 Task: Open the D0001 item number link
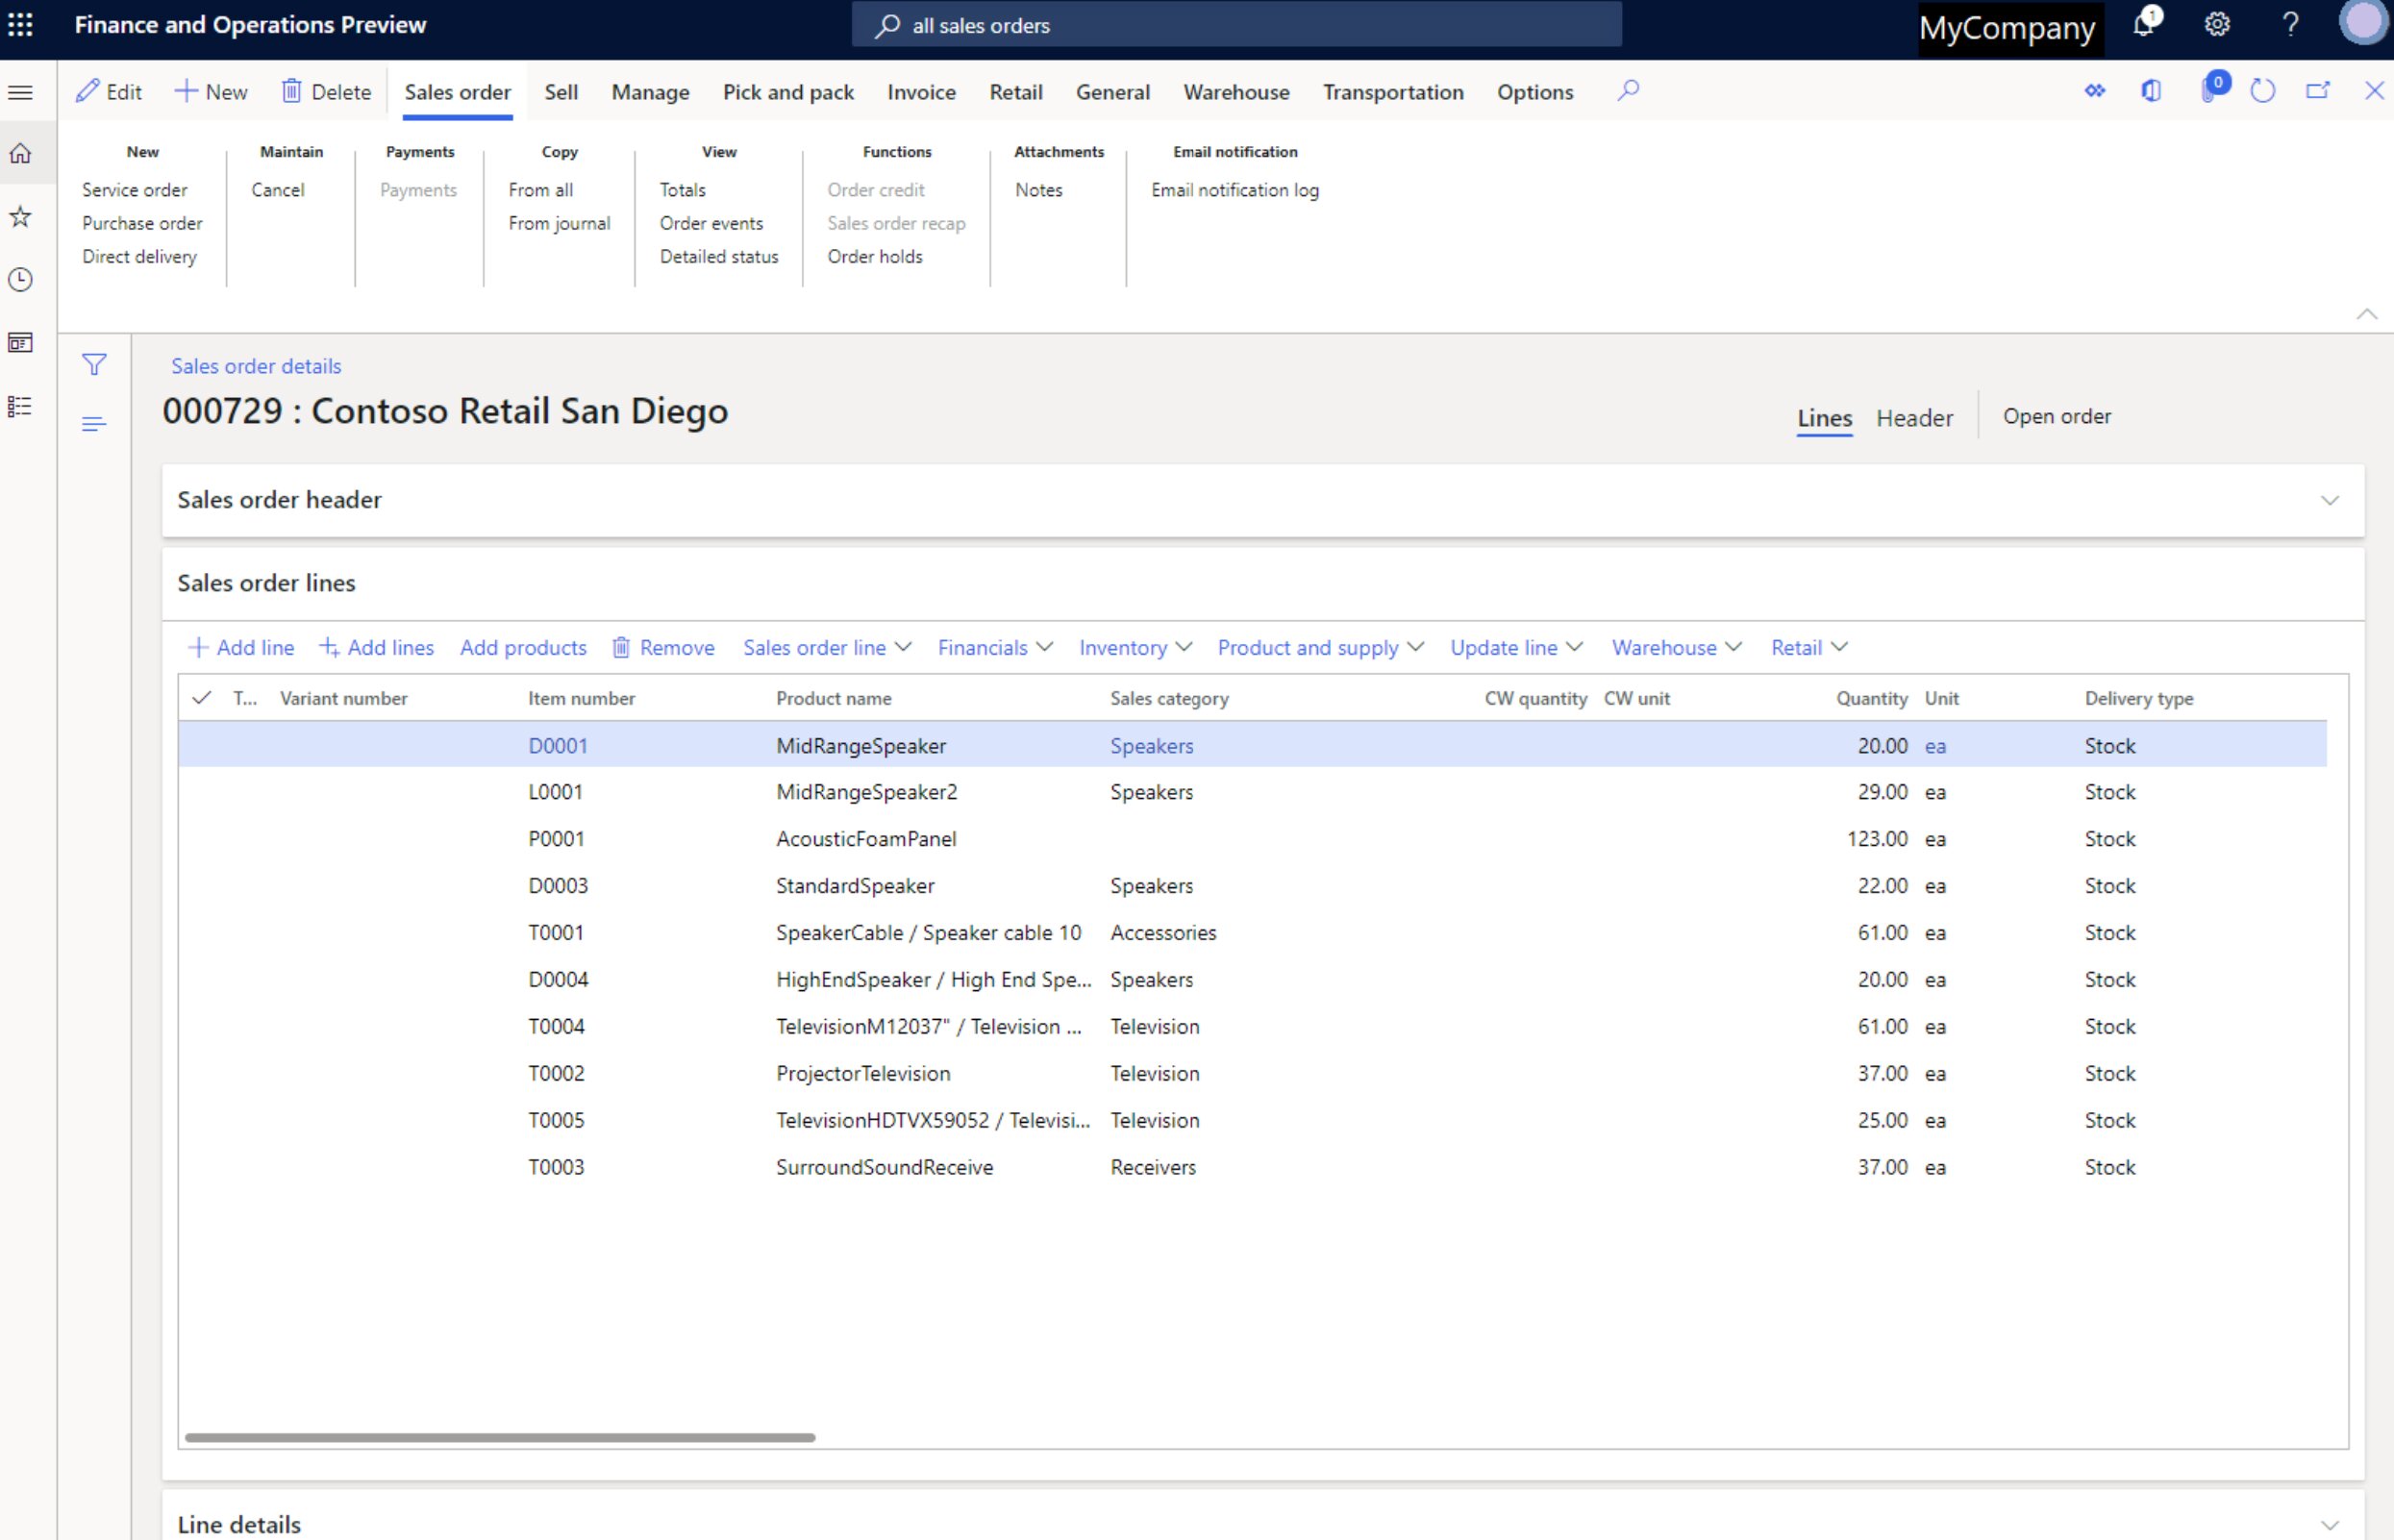click(x=558, y=746)
